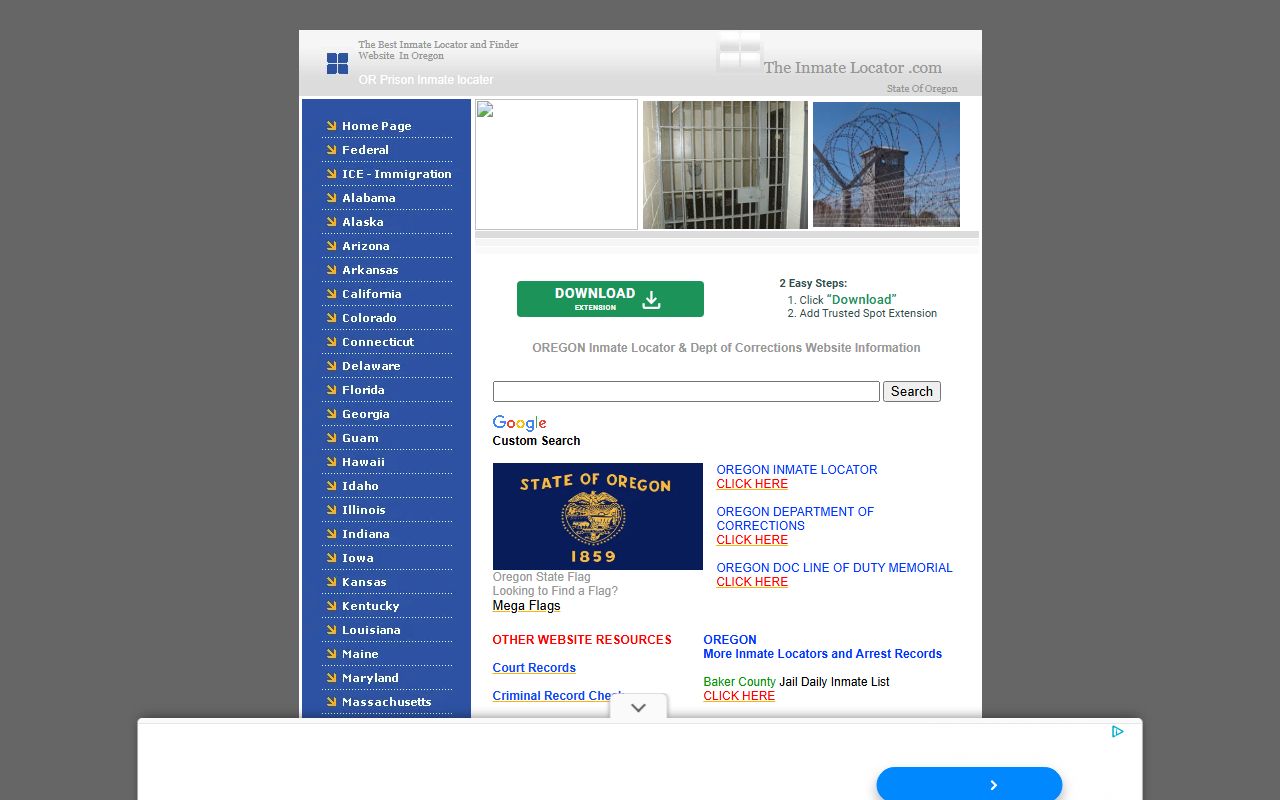Click the broken image placeholder in banner
The width and height of the screenshot is (1280, 800).
coord(556,164)
